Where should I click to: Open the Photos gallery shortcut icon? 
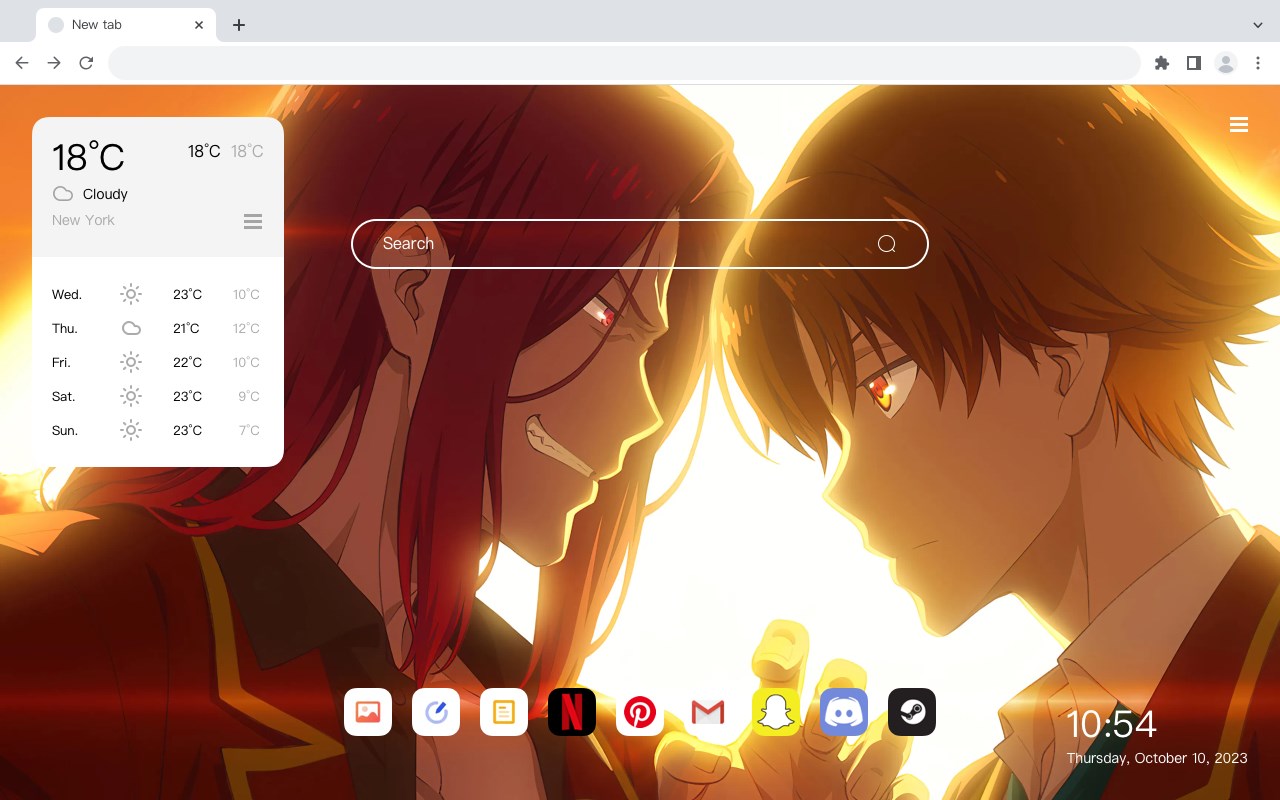(368, 712)
